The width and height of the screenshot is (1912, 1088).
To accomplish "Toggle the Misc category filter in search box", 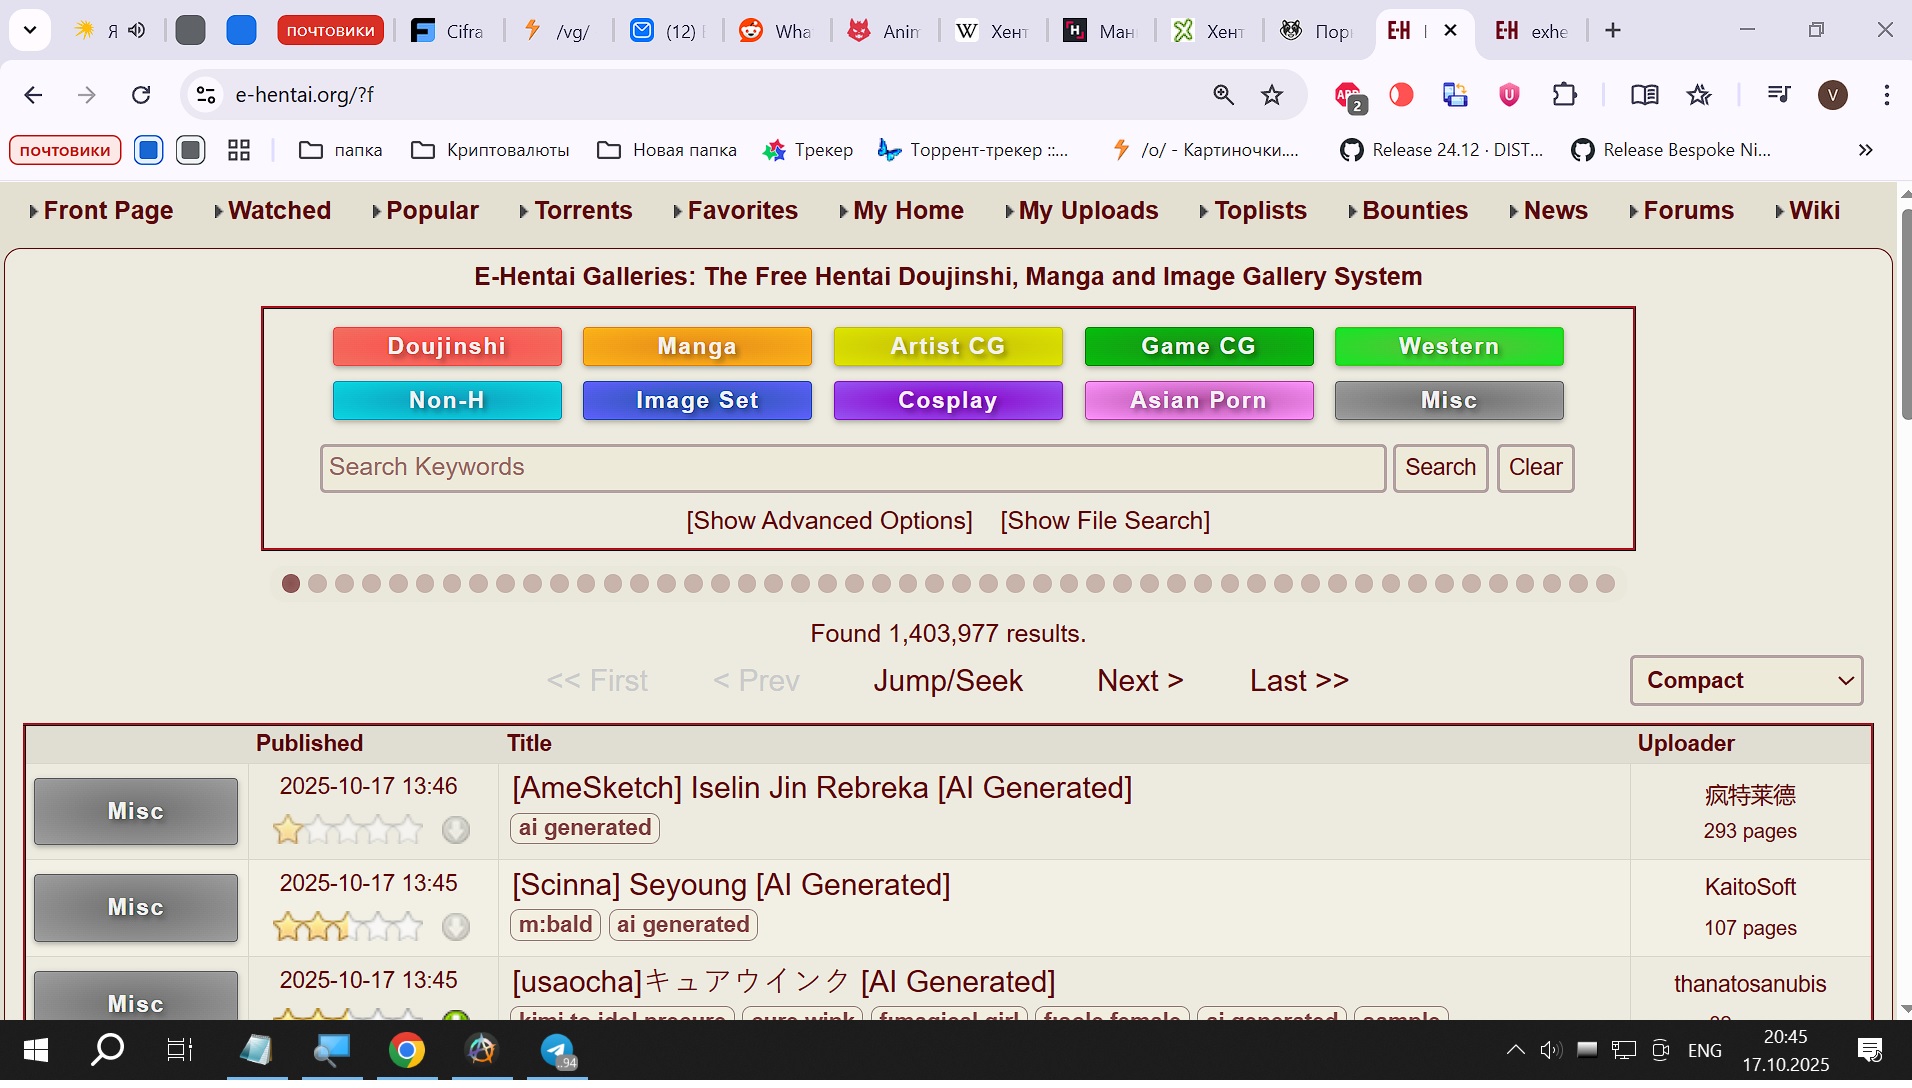I will tap(1449, 400).
